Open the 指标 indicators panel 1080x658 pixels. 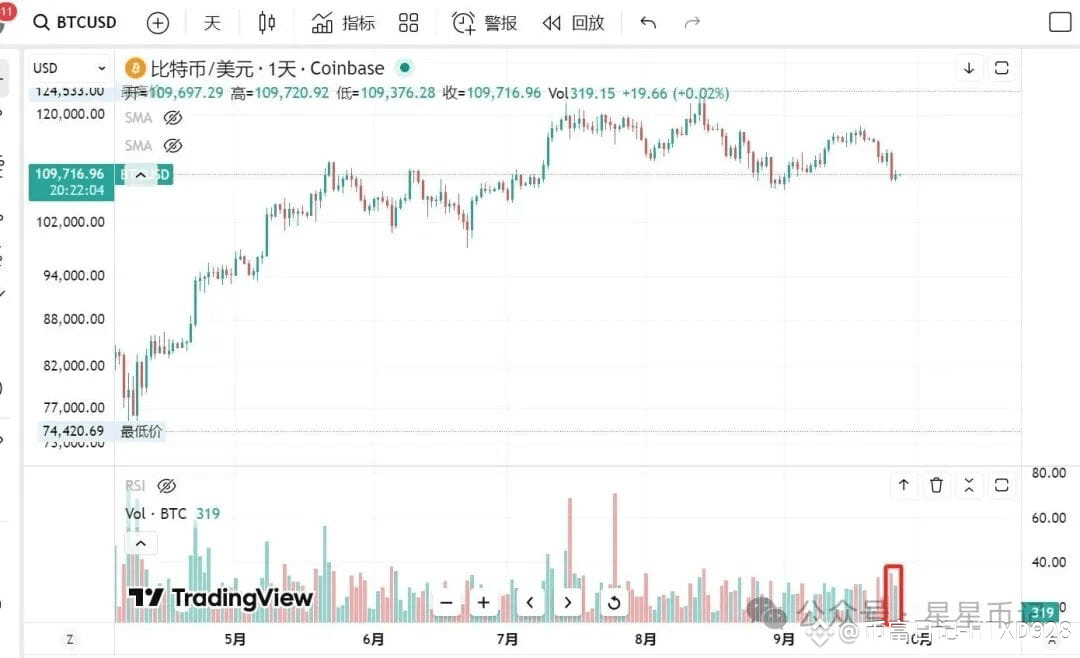point(343,23)
